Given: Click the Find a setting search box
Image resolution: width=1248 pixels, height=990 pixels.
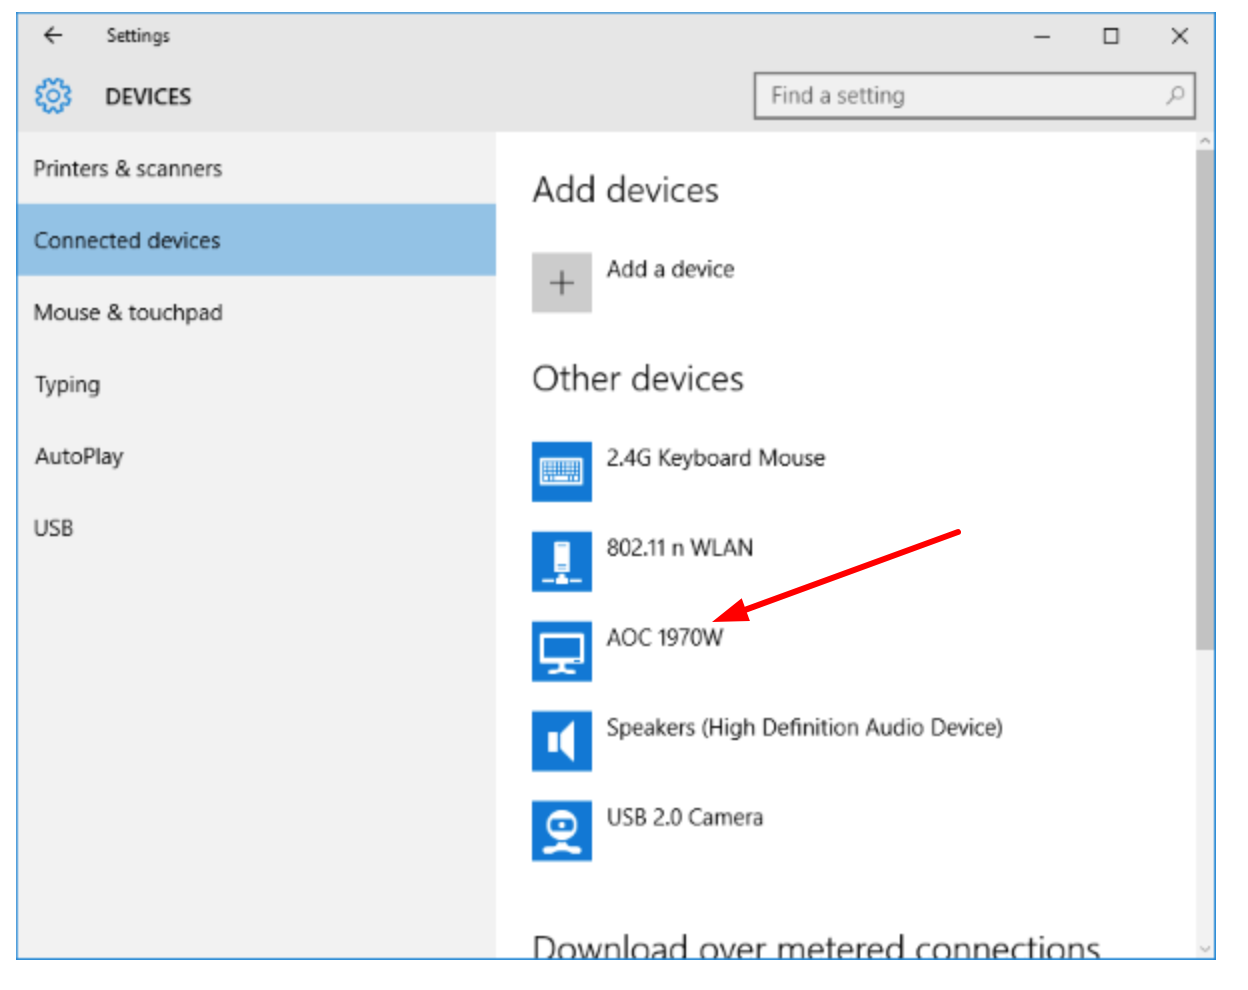Looking at the screenshot, I should click(960, 96).
